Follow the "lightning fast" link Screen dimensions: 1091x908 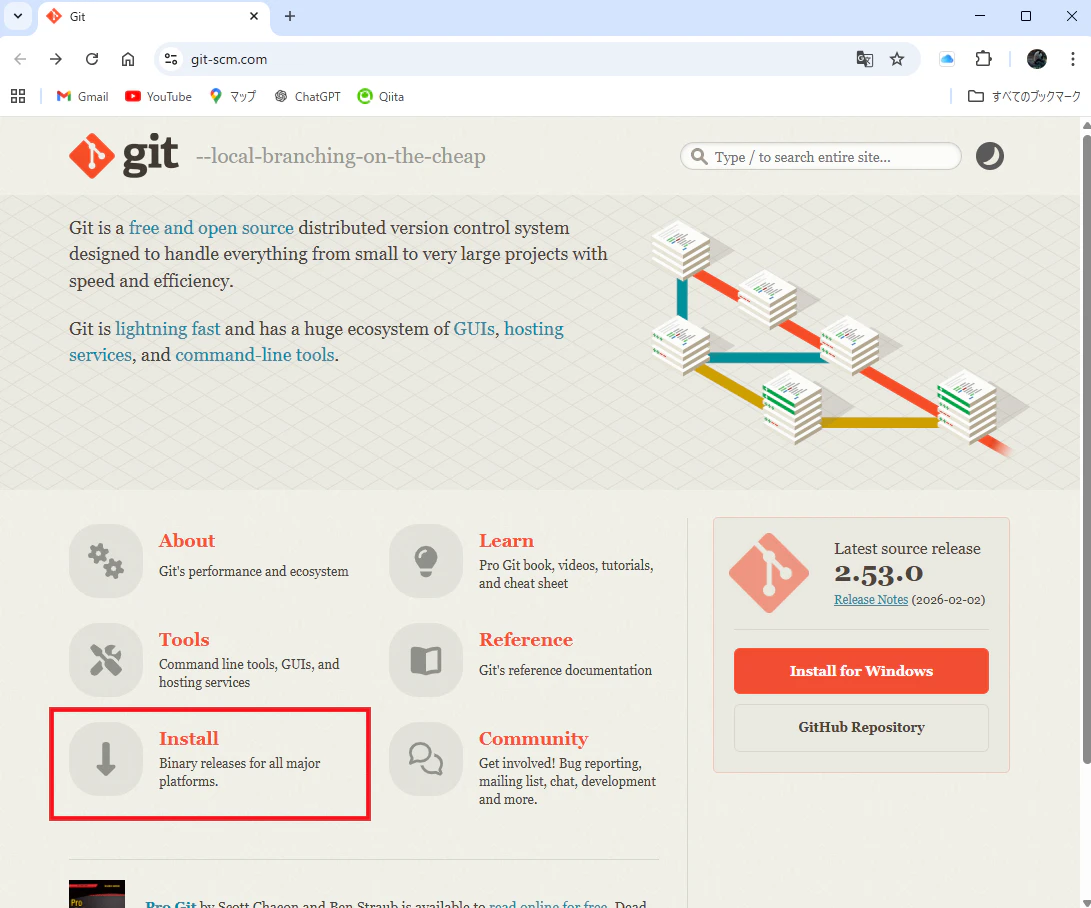[168, 328]
